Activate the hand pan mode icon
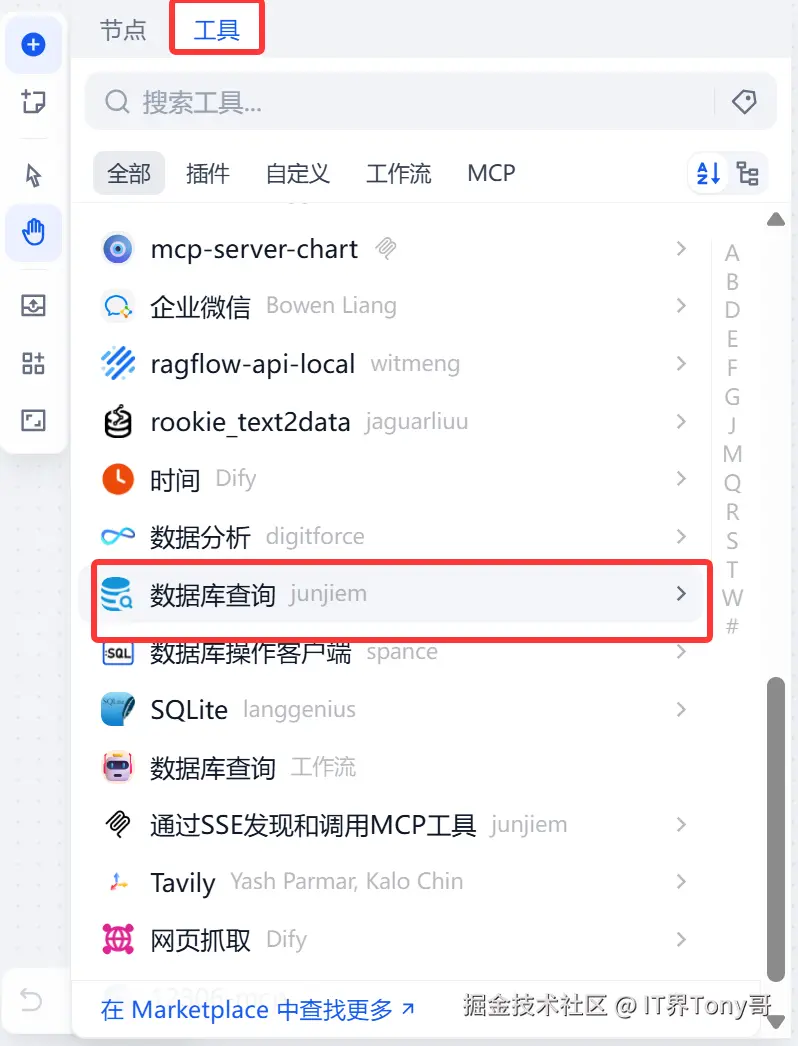The width and height of the screenshot is (798, 1046). [33, 232]
